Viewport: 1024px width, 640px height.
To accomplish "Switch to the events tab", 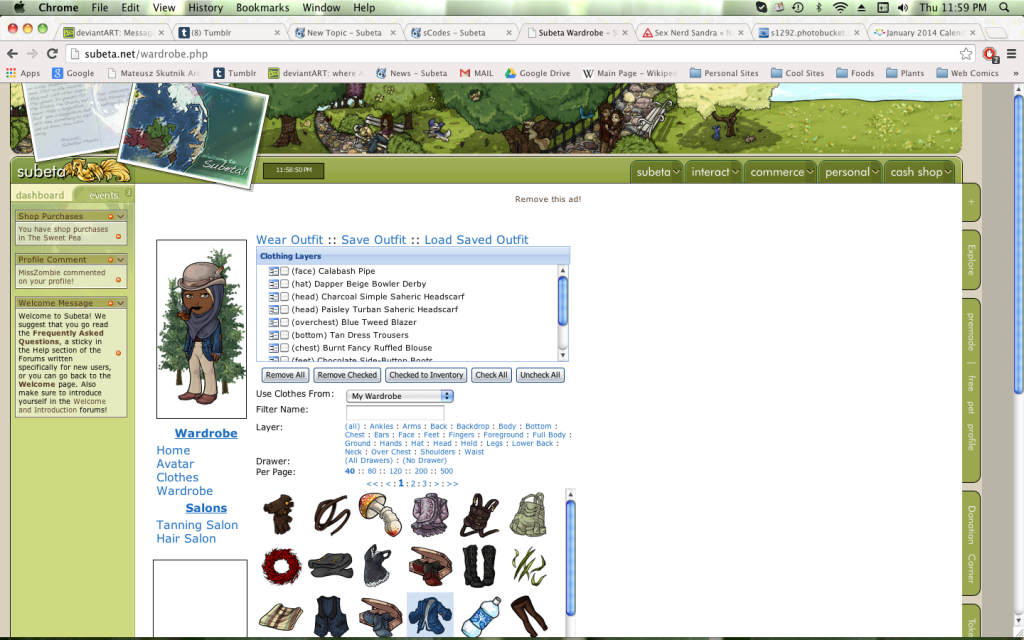I will pyautogui.click(x=103, y=195).
